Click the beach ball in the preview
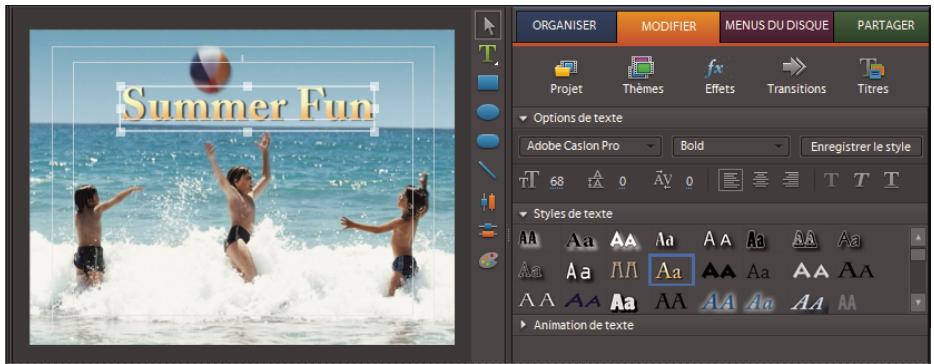 pos(210,69)
